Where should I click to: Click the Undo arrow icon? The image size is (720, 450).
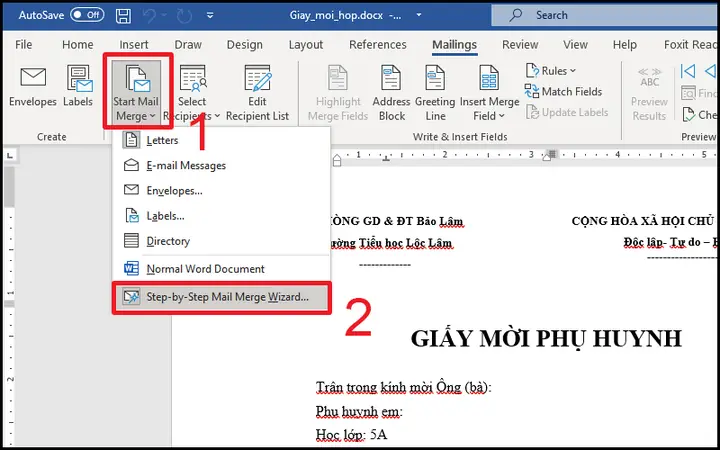click(149, 16)
